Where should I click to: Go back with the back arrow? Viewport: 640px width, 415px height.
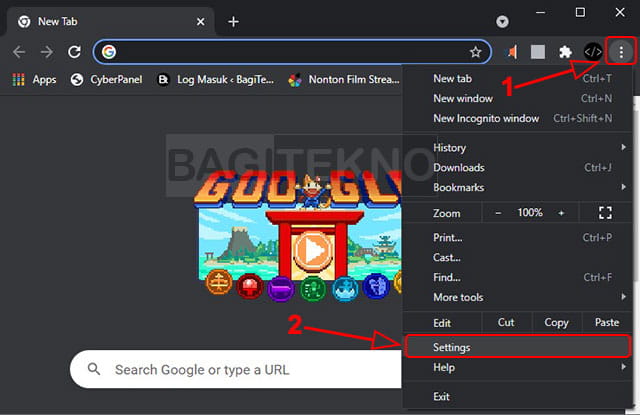(x=19, y=52)
